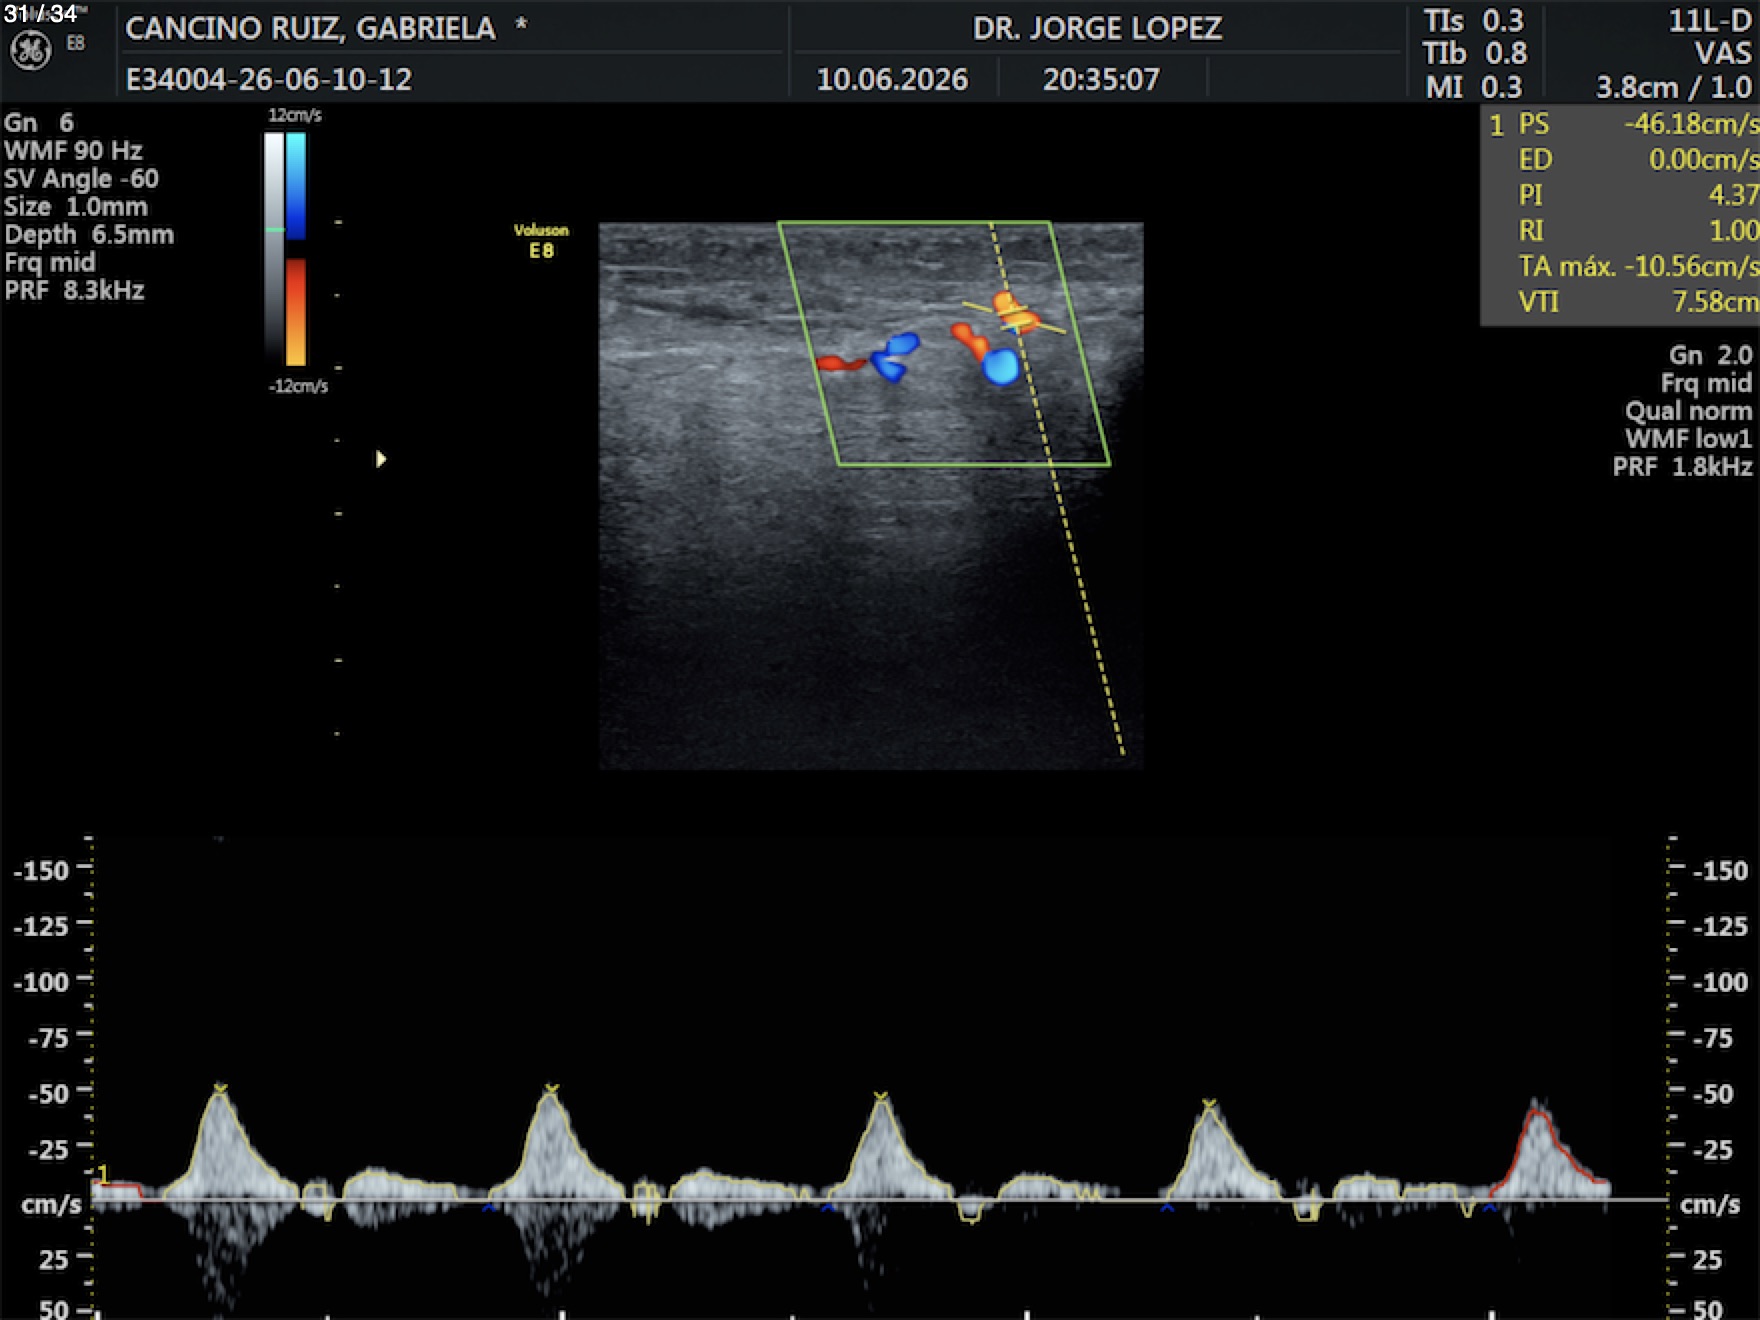Click the blue section of the color scale
The height and width of the screenshot is (1320, 1760).
296,186
